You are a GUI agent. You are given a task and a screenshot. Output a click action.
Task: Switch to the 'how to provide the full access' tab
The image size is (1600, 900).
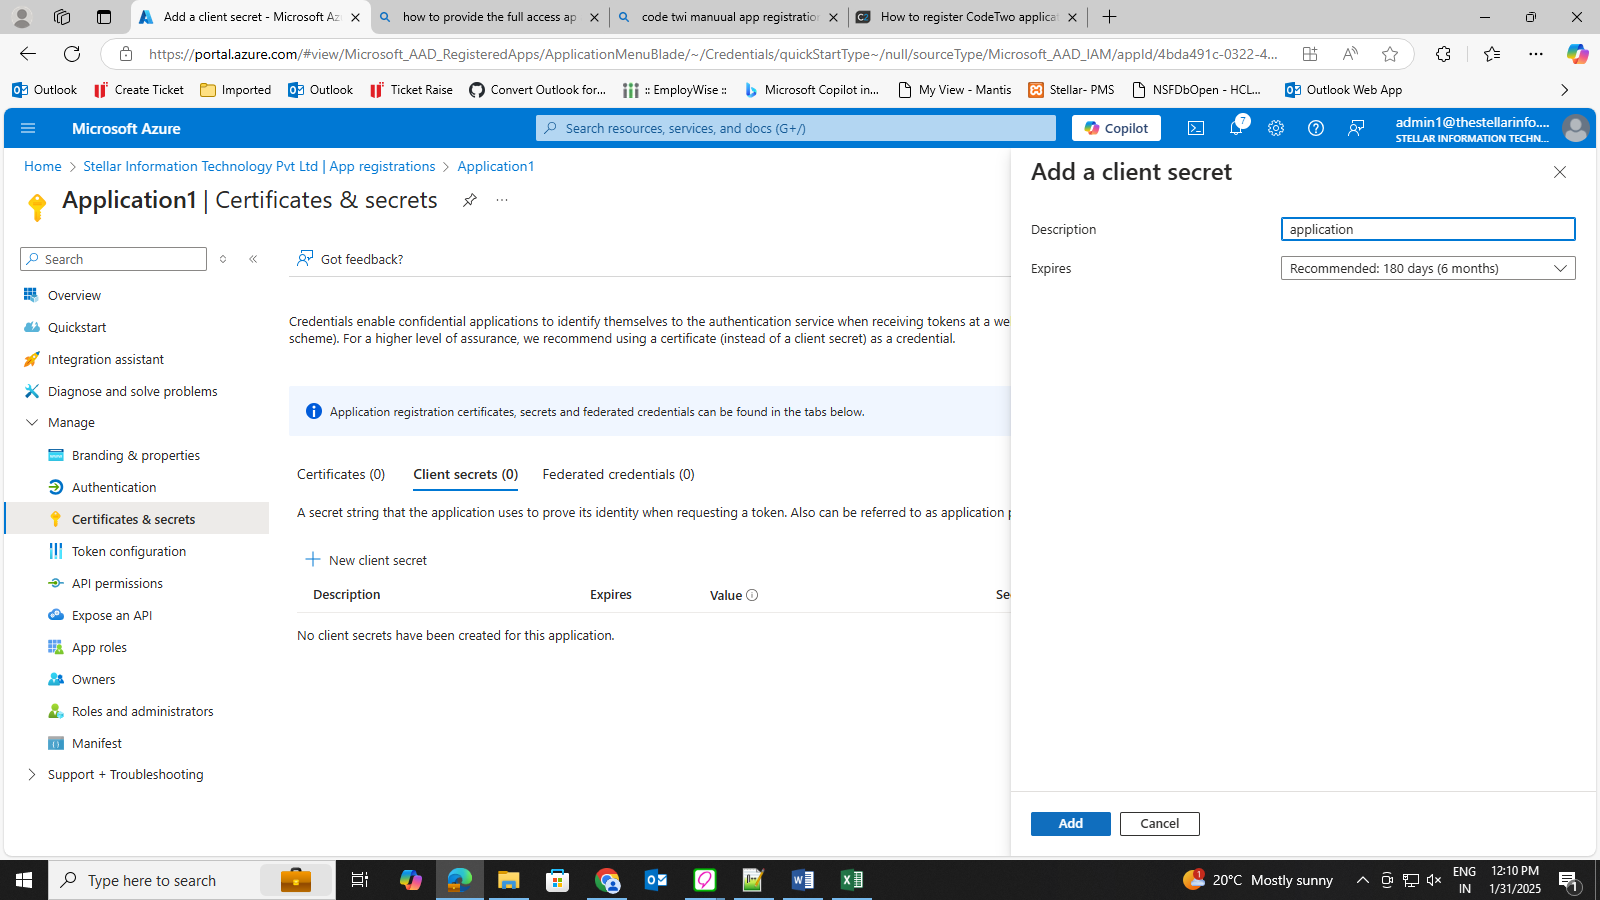489,17
